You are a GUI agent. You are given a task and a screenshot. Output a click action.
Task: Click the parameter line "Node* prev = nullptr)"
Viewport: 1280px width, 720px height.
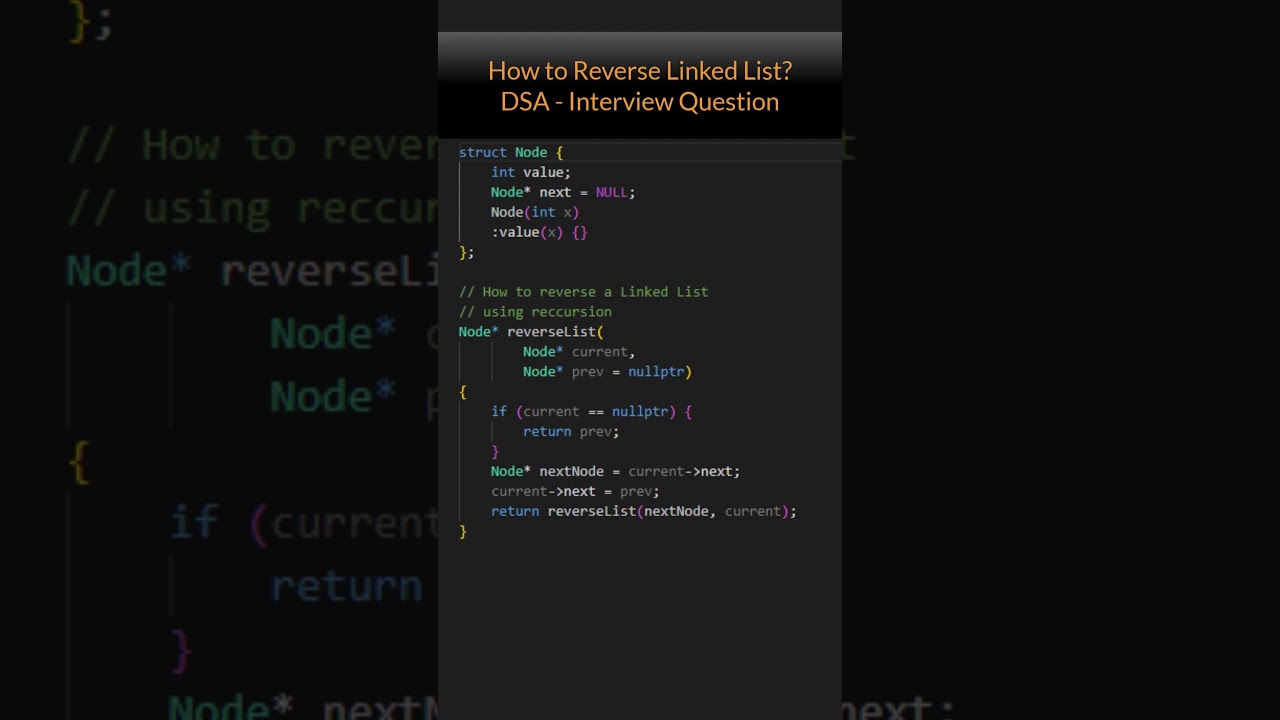[607, 372]
